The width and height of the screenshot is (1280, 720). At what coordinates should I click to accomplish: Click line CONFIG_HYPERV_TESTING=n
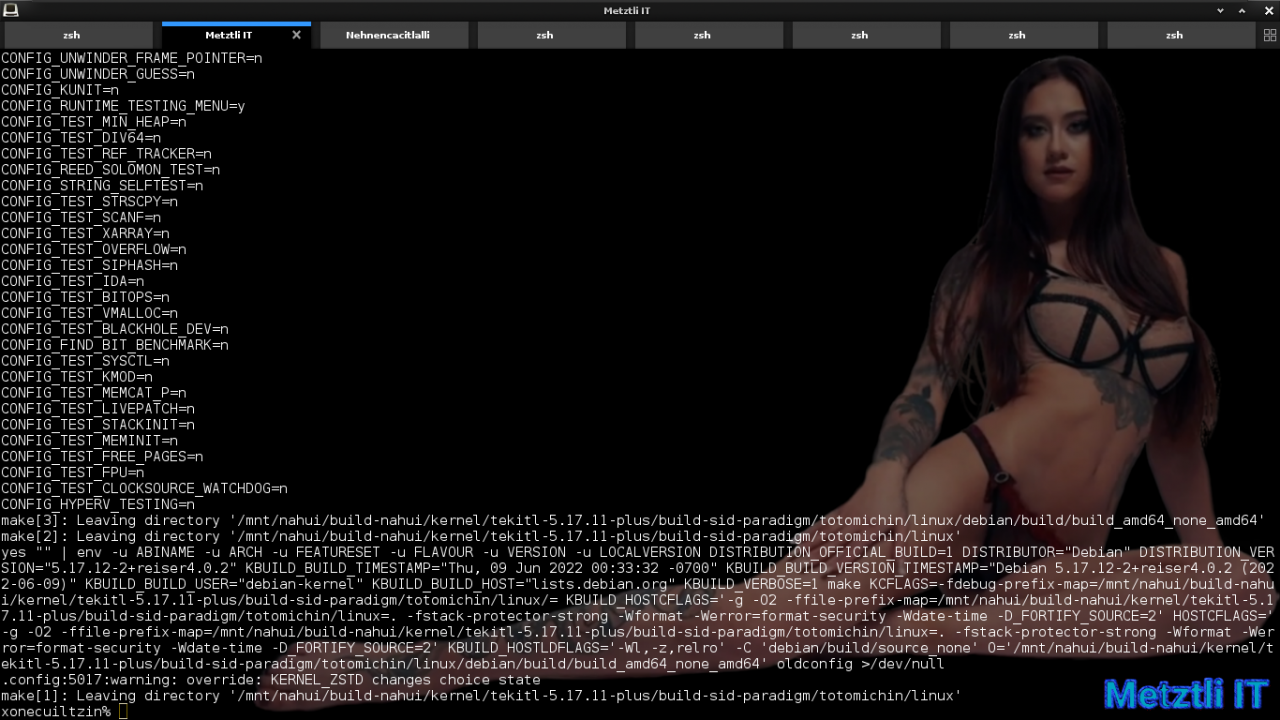coord(97,505)
